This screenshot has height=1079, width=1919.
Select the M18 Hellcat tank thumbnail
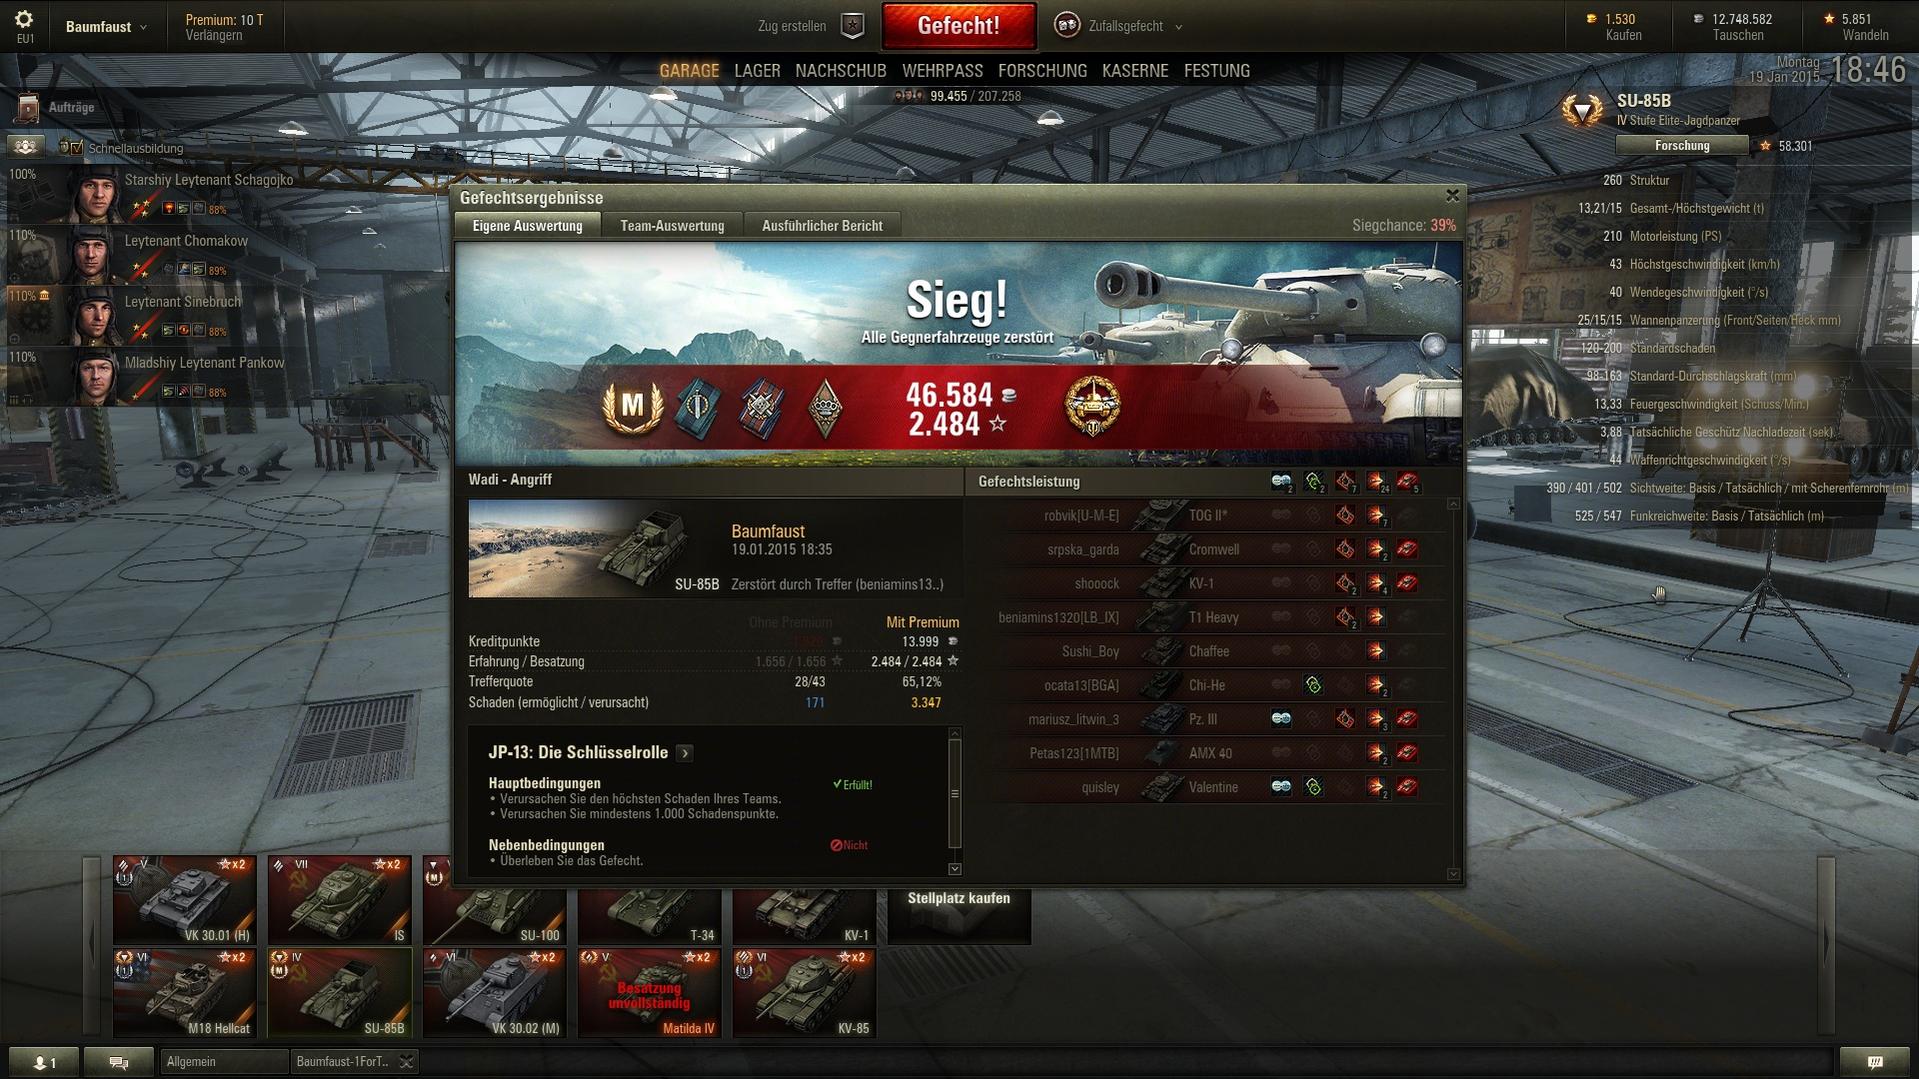(184, 993)
